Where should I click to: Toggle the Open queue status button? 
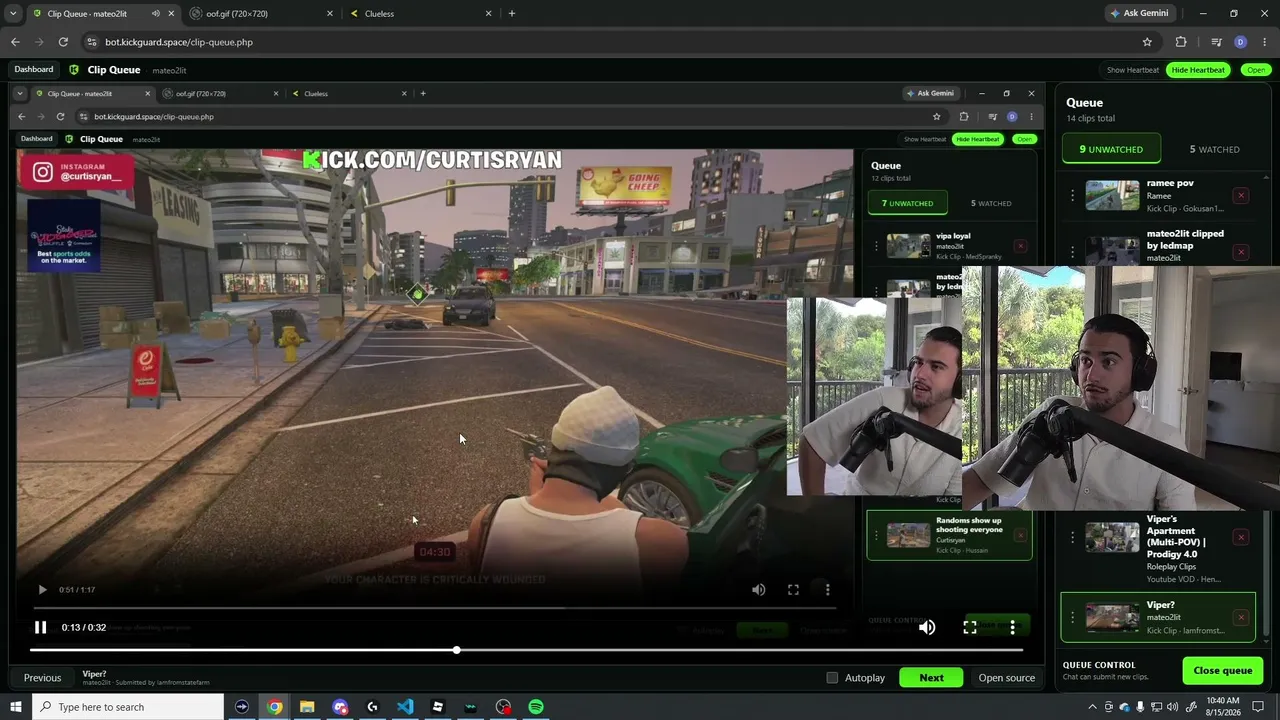pyautogui.click(x=1256, y=70)
